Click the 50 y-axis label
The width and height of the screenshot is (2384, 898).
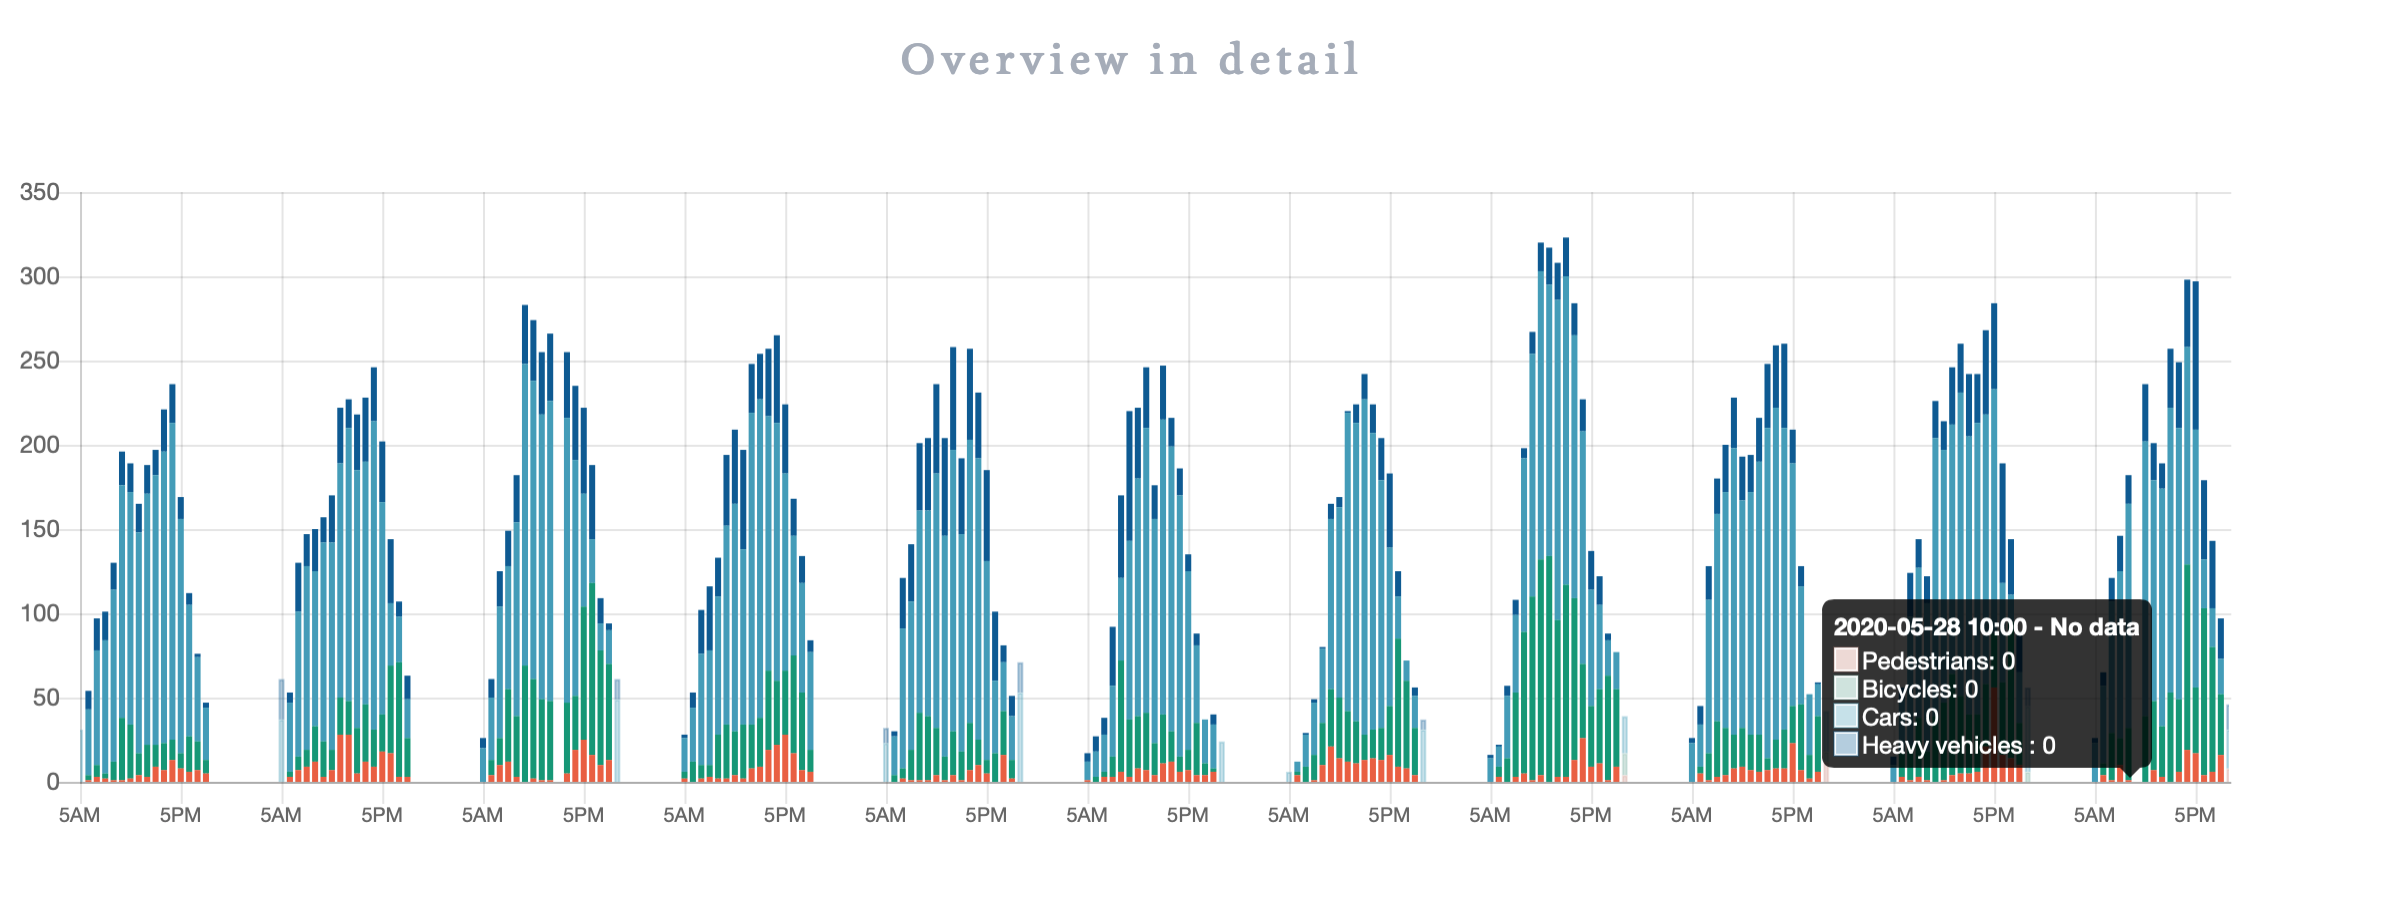pyautogui.click(x=47, y=698)
